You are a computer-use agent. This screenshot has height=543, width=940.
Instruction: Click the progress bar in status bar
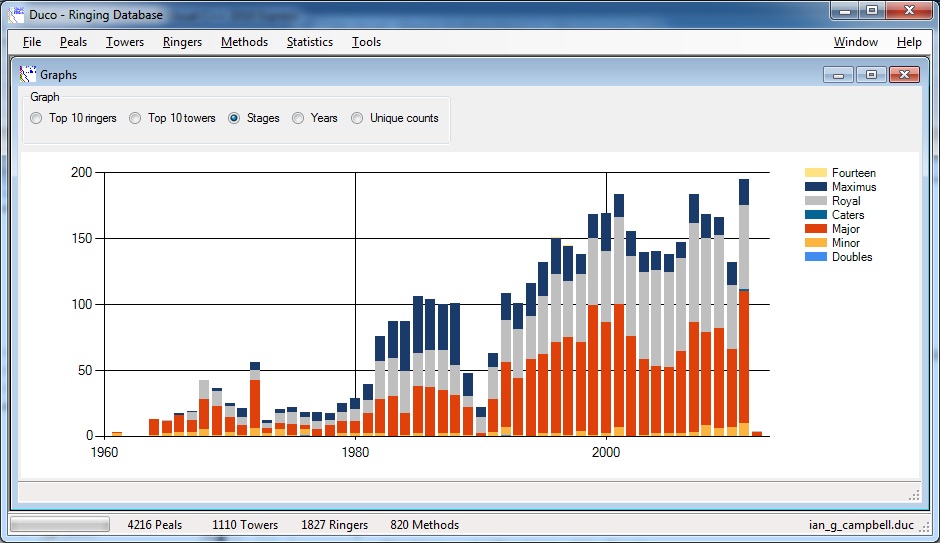click(x=60, y=524)
